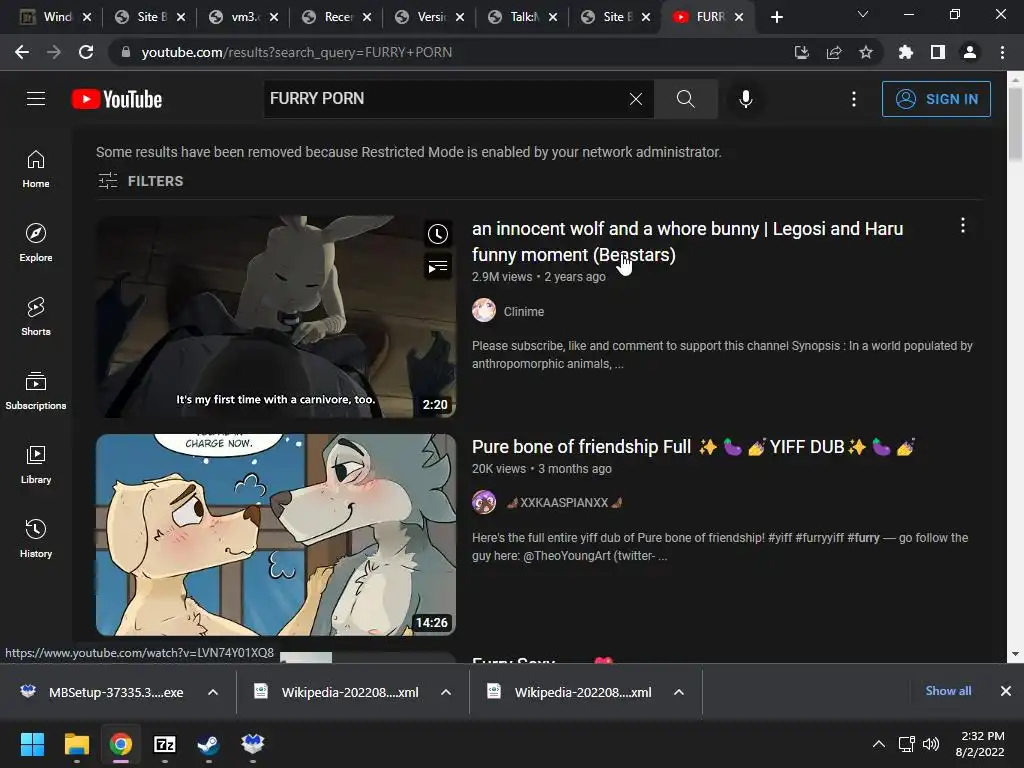Click the page vertical scrollbar
Image resolution: width=1024 pixels, height=768 pixels.
click(x=1016, y=124)
